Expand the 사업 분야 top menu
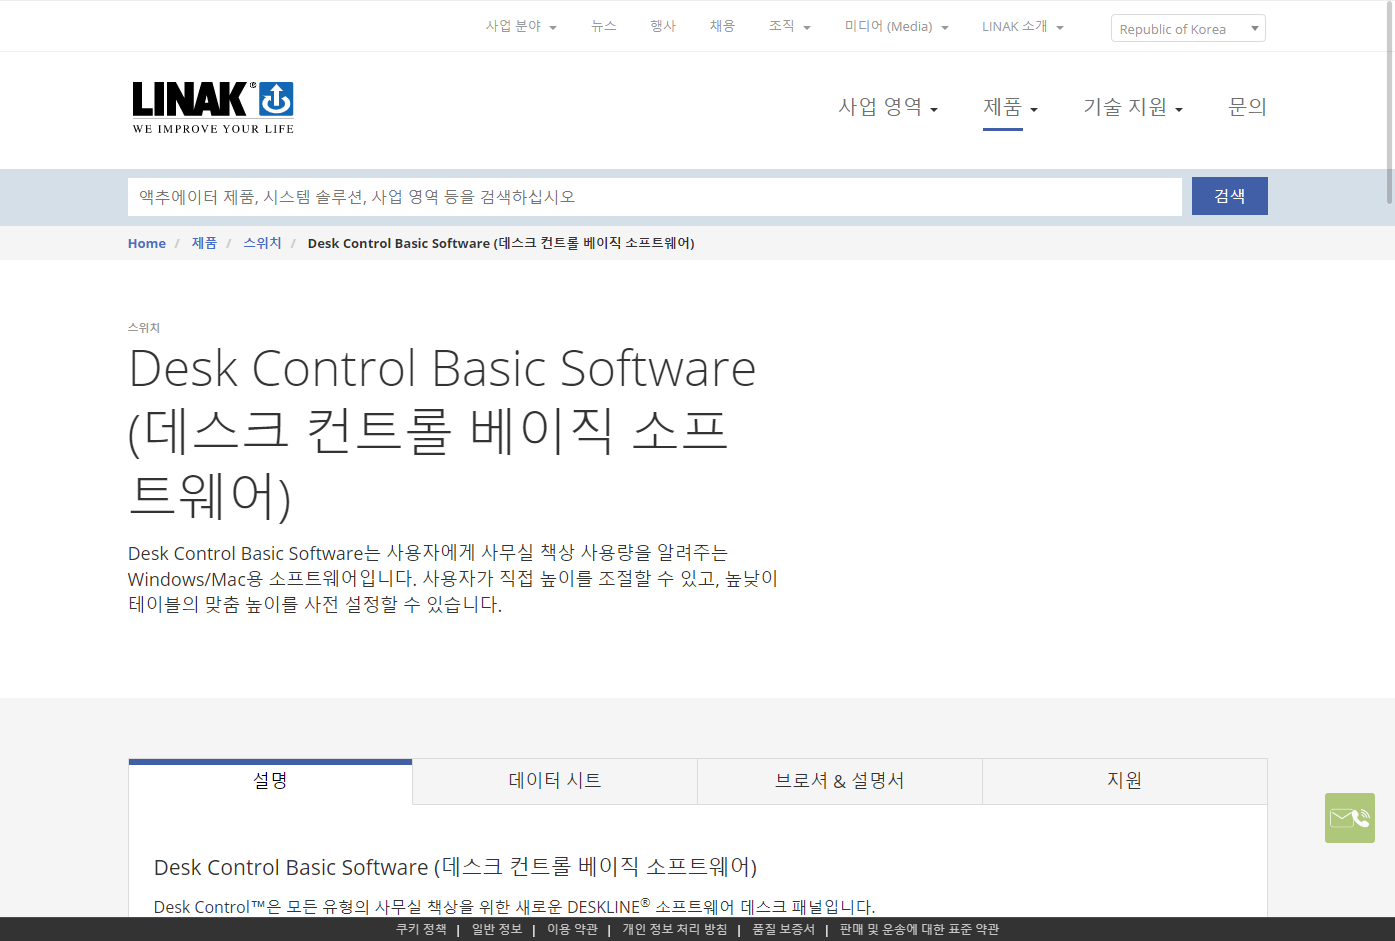 (521, 26)
